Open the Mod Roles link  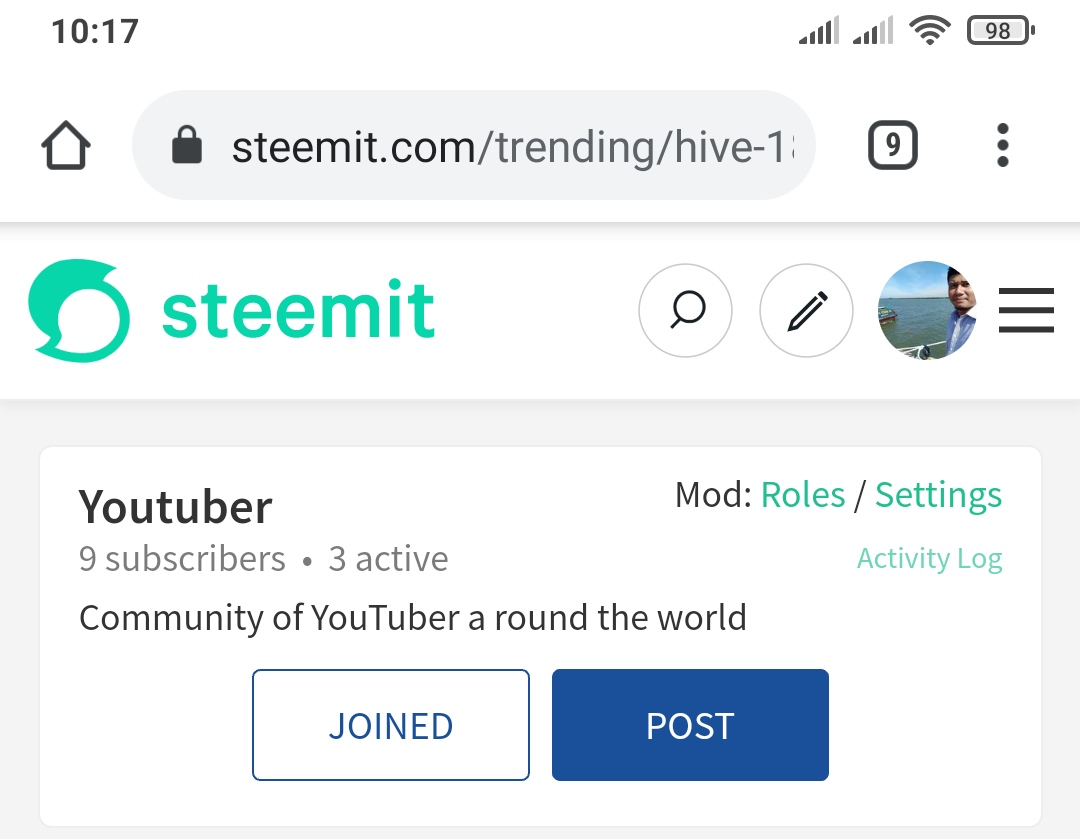[x=802, y=495]
